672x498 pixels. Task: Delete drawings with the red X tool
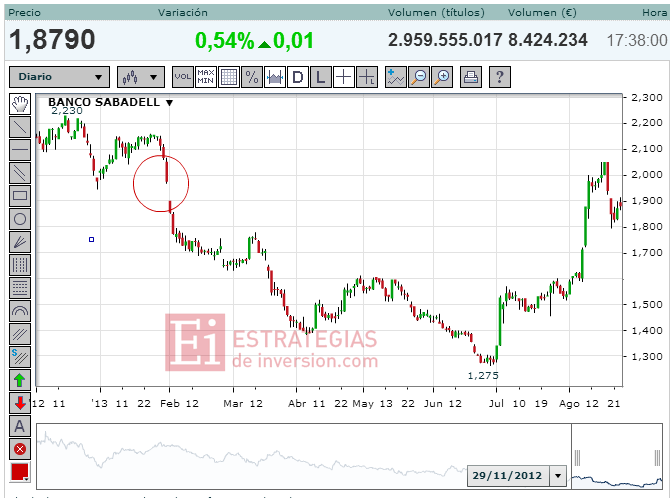(20, 449)
